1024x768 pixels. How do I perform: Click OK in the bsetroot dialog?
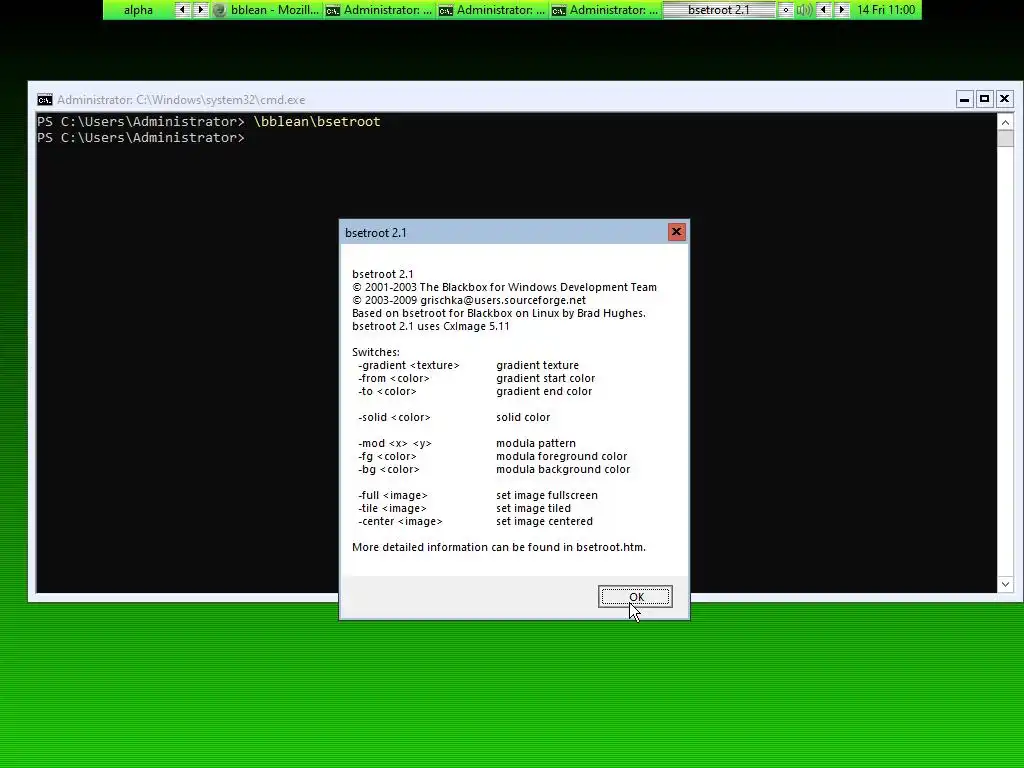pyautogui.click(x=635, y=596)
